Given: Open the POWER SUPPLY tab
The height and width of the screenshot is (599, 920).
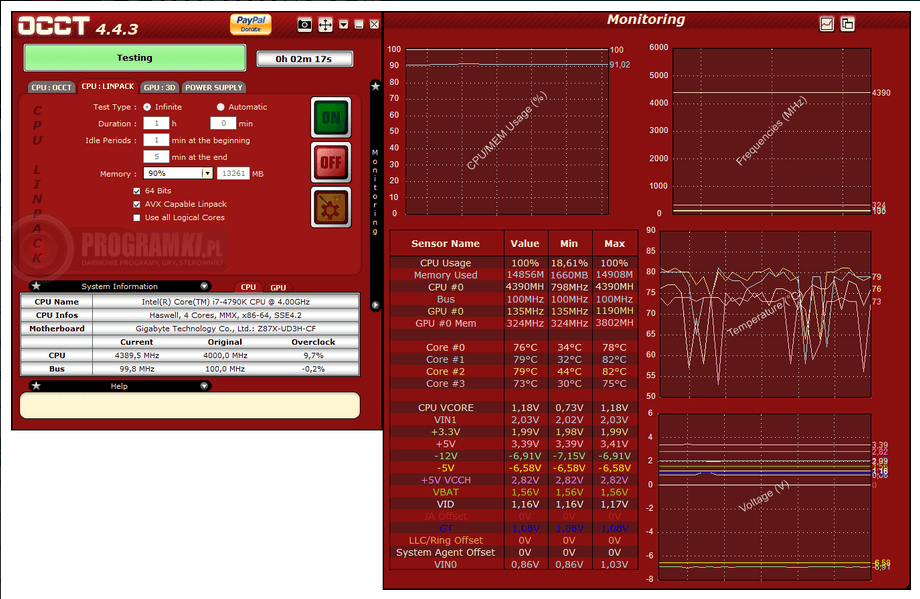Looking at the screenshot, I should tap(214, 87).
